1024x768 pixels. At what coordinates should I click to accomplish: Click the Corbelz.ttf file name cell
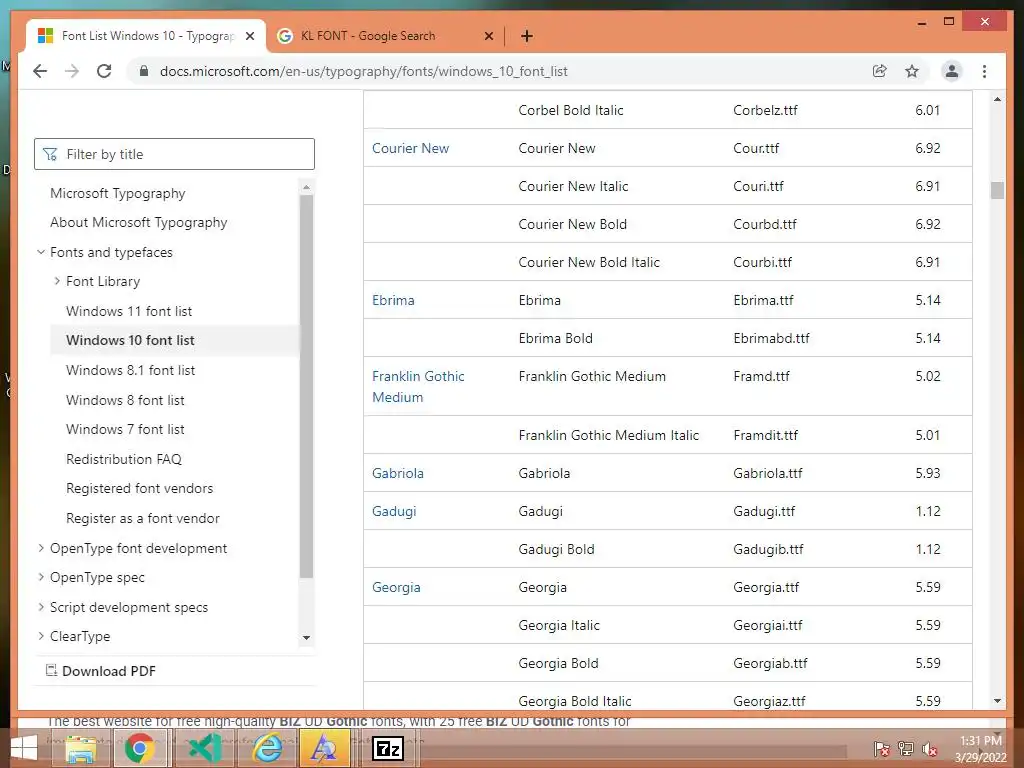(765, 110)
